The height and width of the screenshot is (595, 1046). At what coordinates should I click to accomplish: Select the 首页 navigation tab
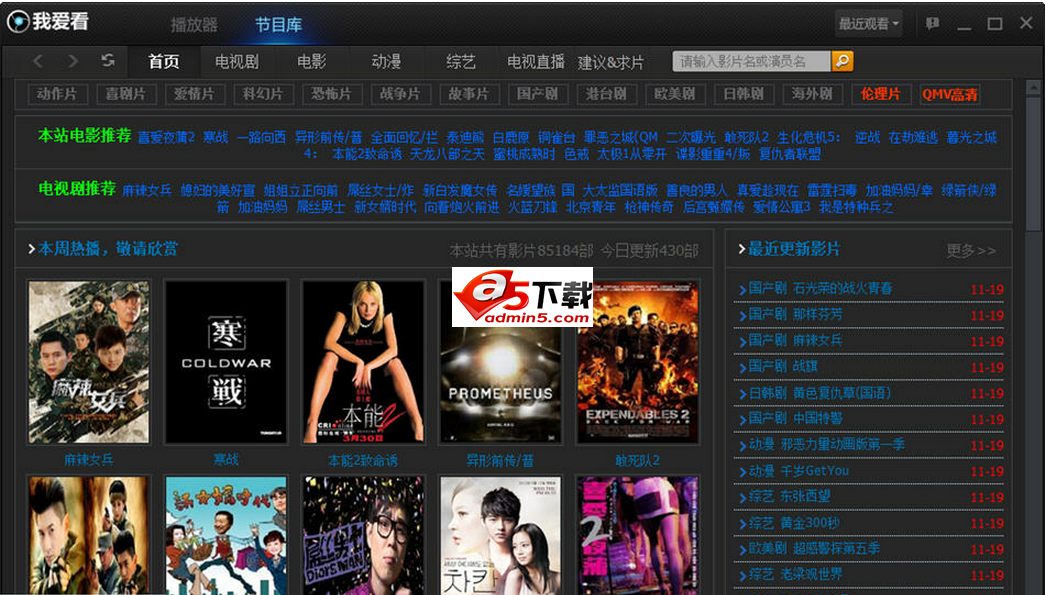163,62
